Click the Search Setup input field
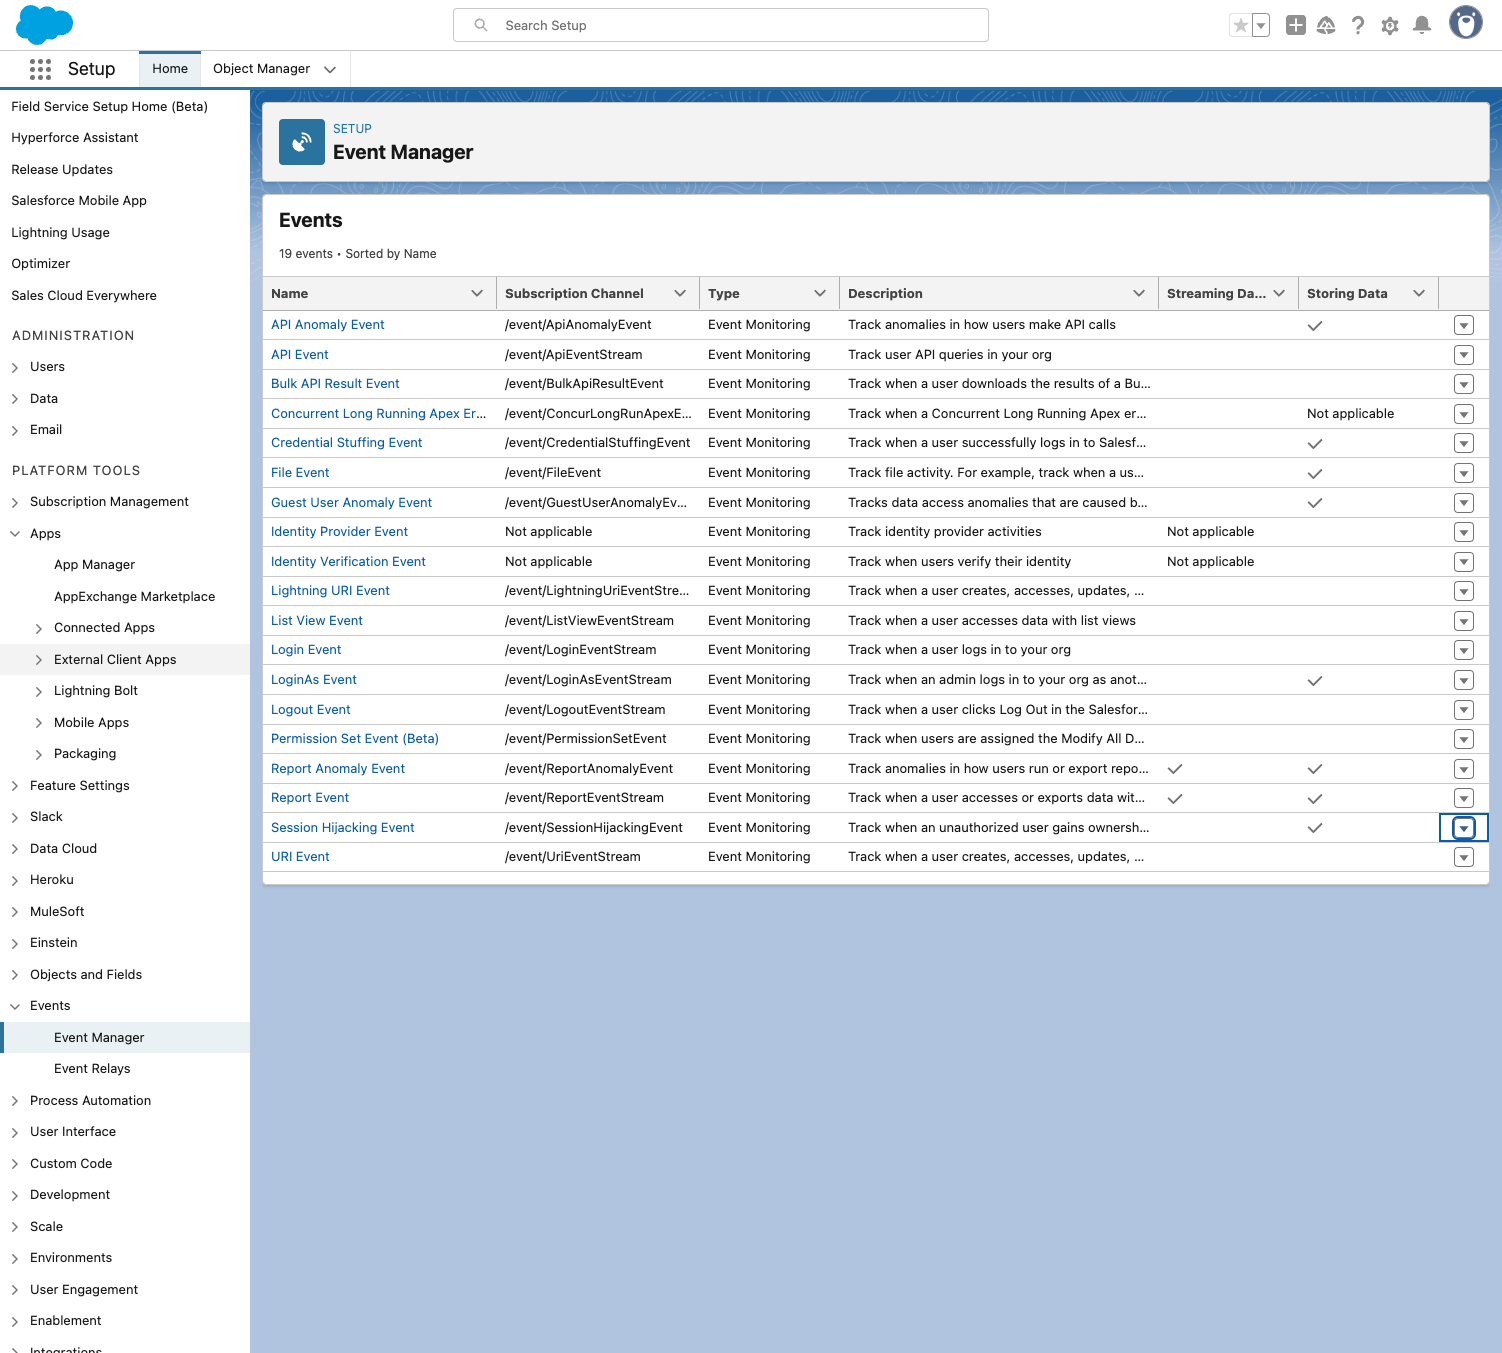Image resolution: width=1502 pixels, height=1353 pixels. pos(720,25)
